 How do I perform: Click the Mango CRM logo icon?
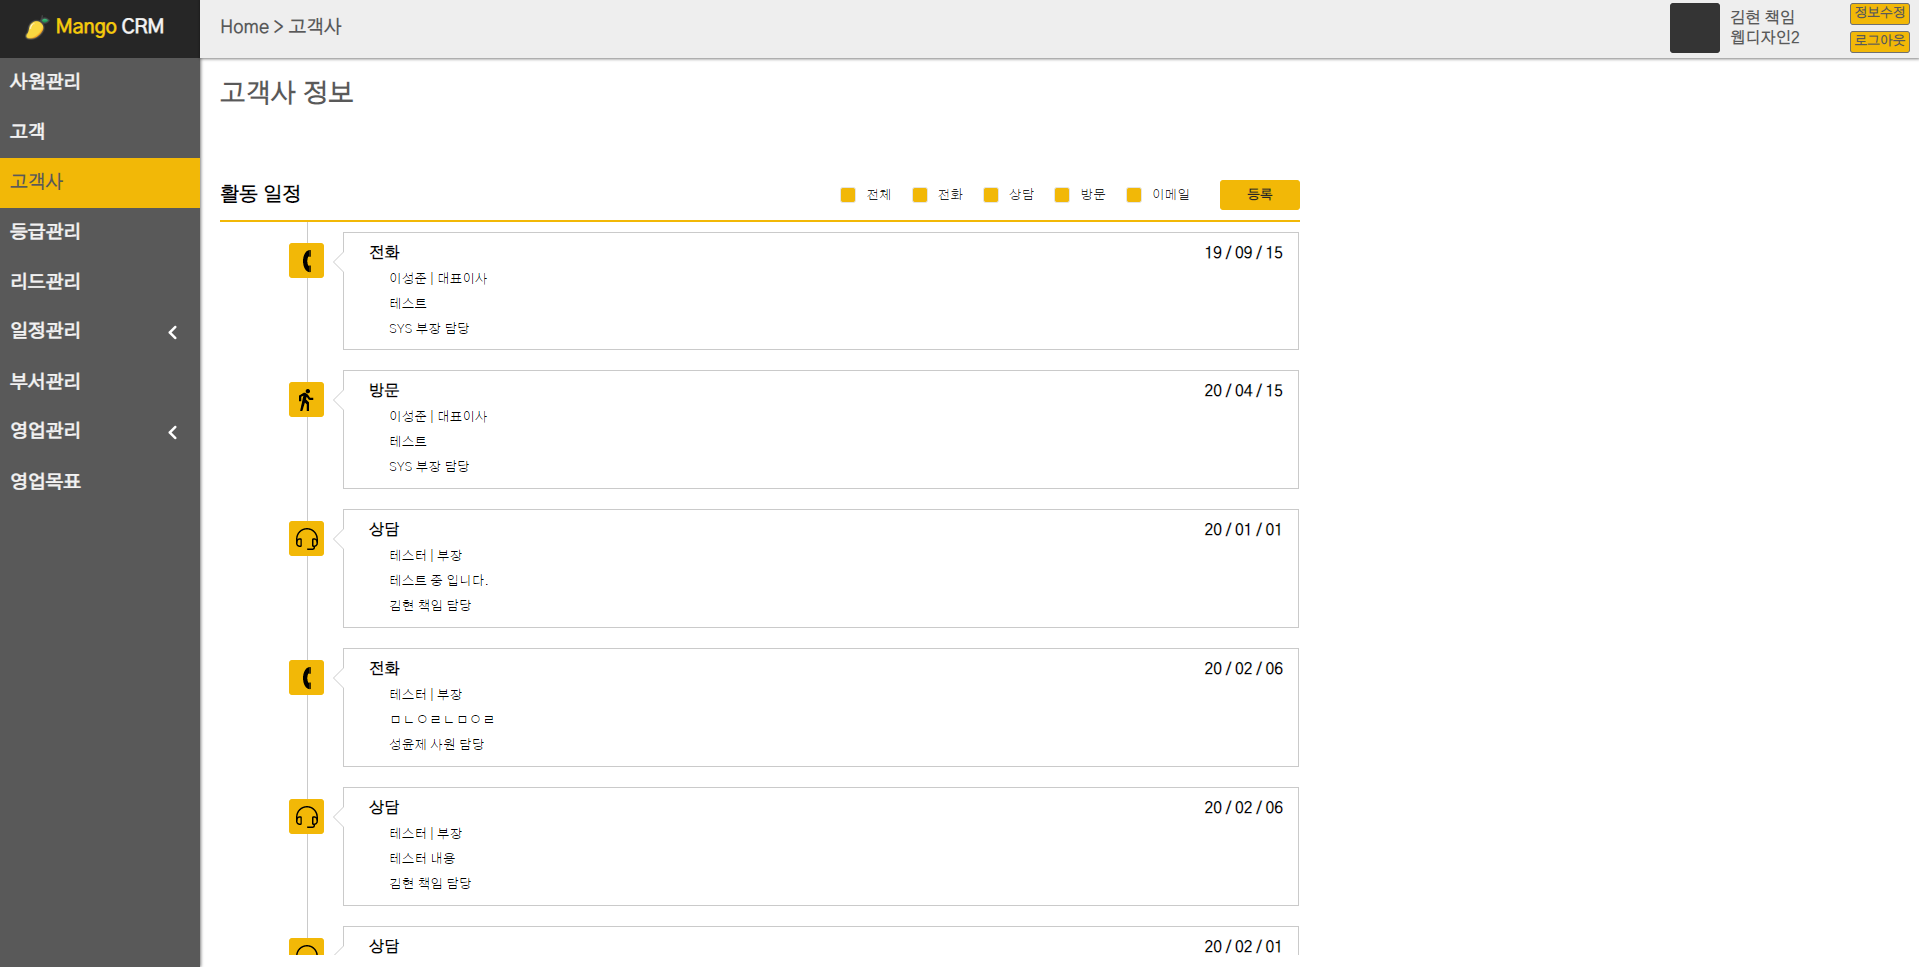point(37,27)
